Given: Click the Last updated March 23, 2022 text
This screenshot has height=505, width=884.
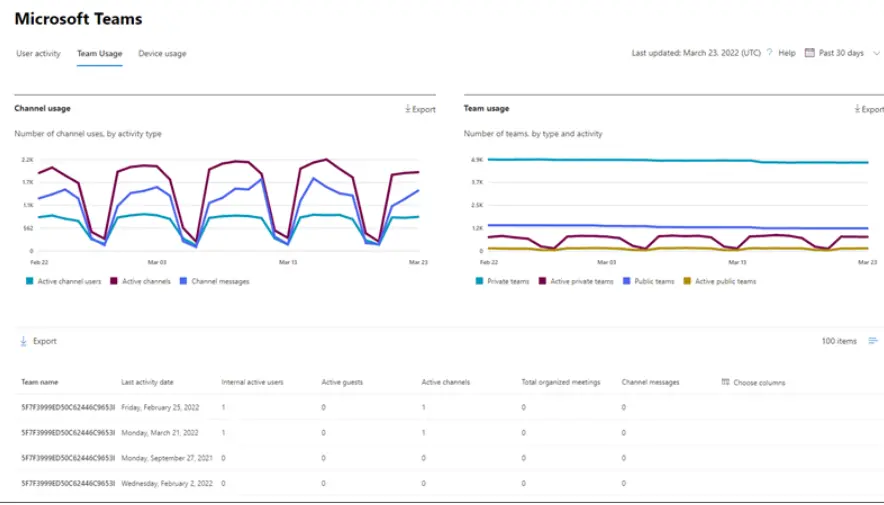Looking at the screenshot, I should 696,53.
